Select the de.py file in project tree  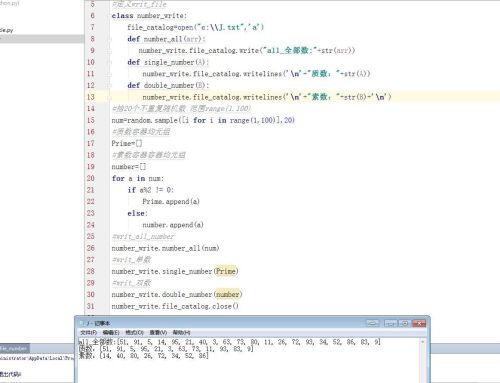click(x=6, y=30)
